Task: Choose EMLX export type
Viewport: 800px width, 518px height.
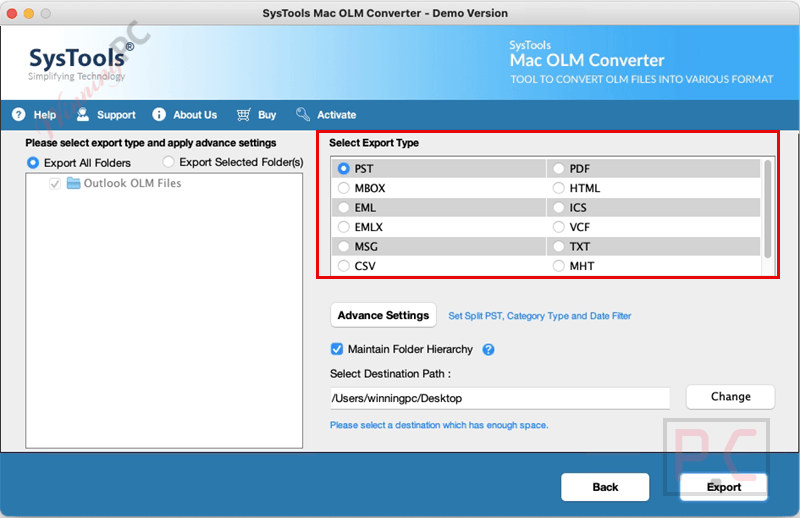Action: pyautogui.click(x=343, y=227)
